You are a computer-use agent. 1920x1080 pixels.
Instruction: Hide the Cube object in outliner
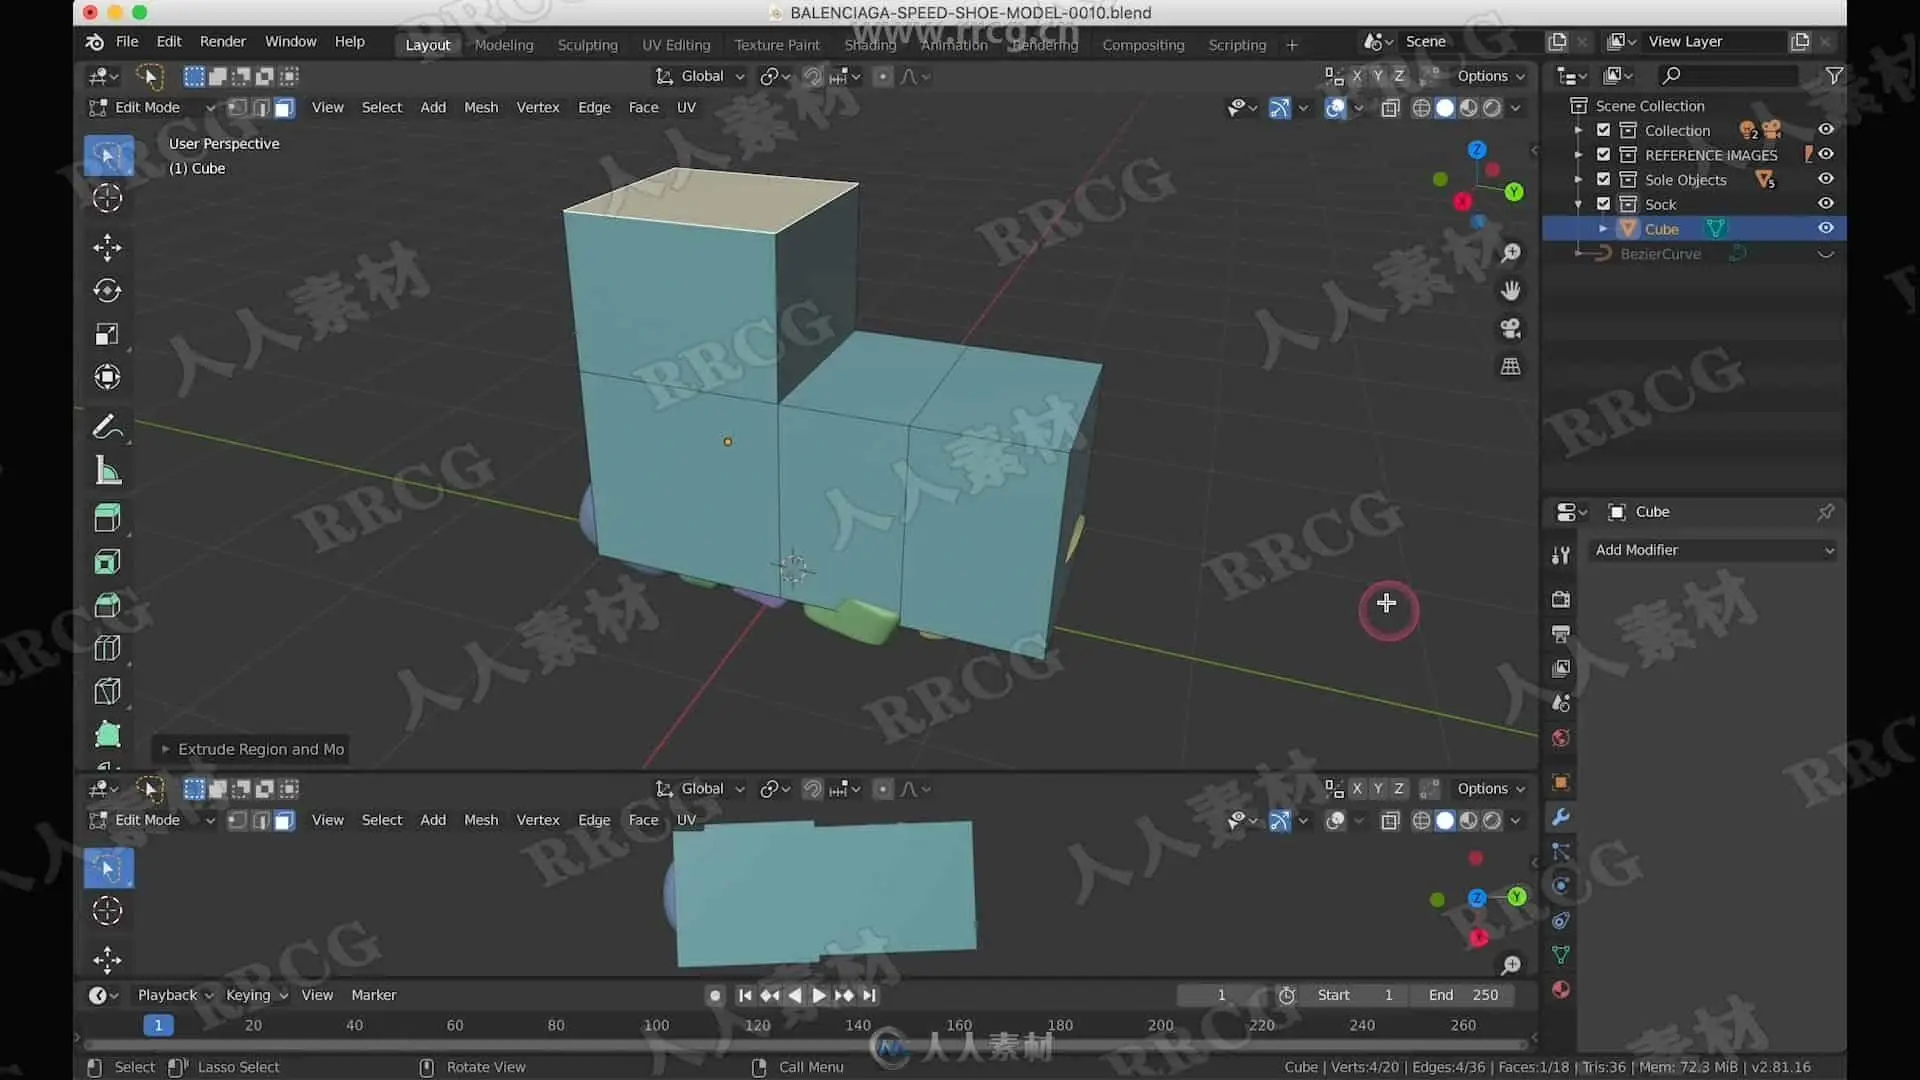[x=1825, y=228]
